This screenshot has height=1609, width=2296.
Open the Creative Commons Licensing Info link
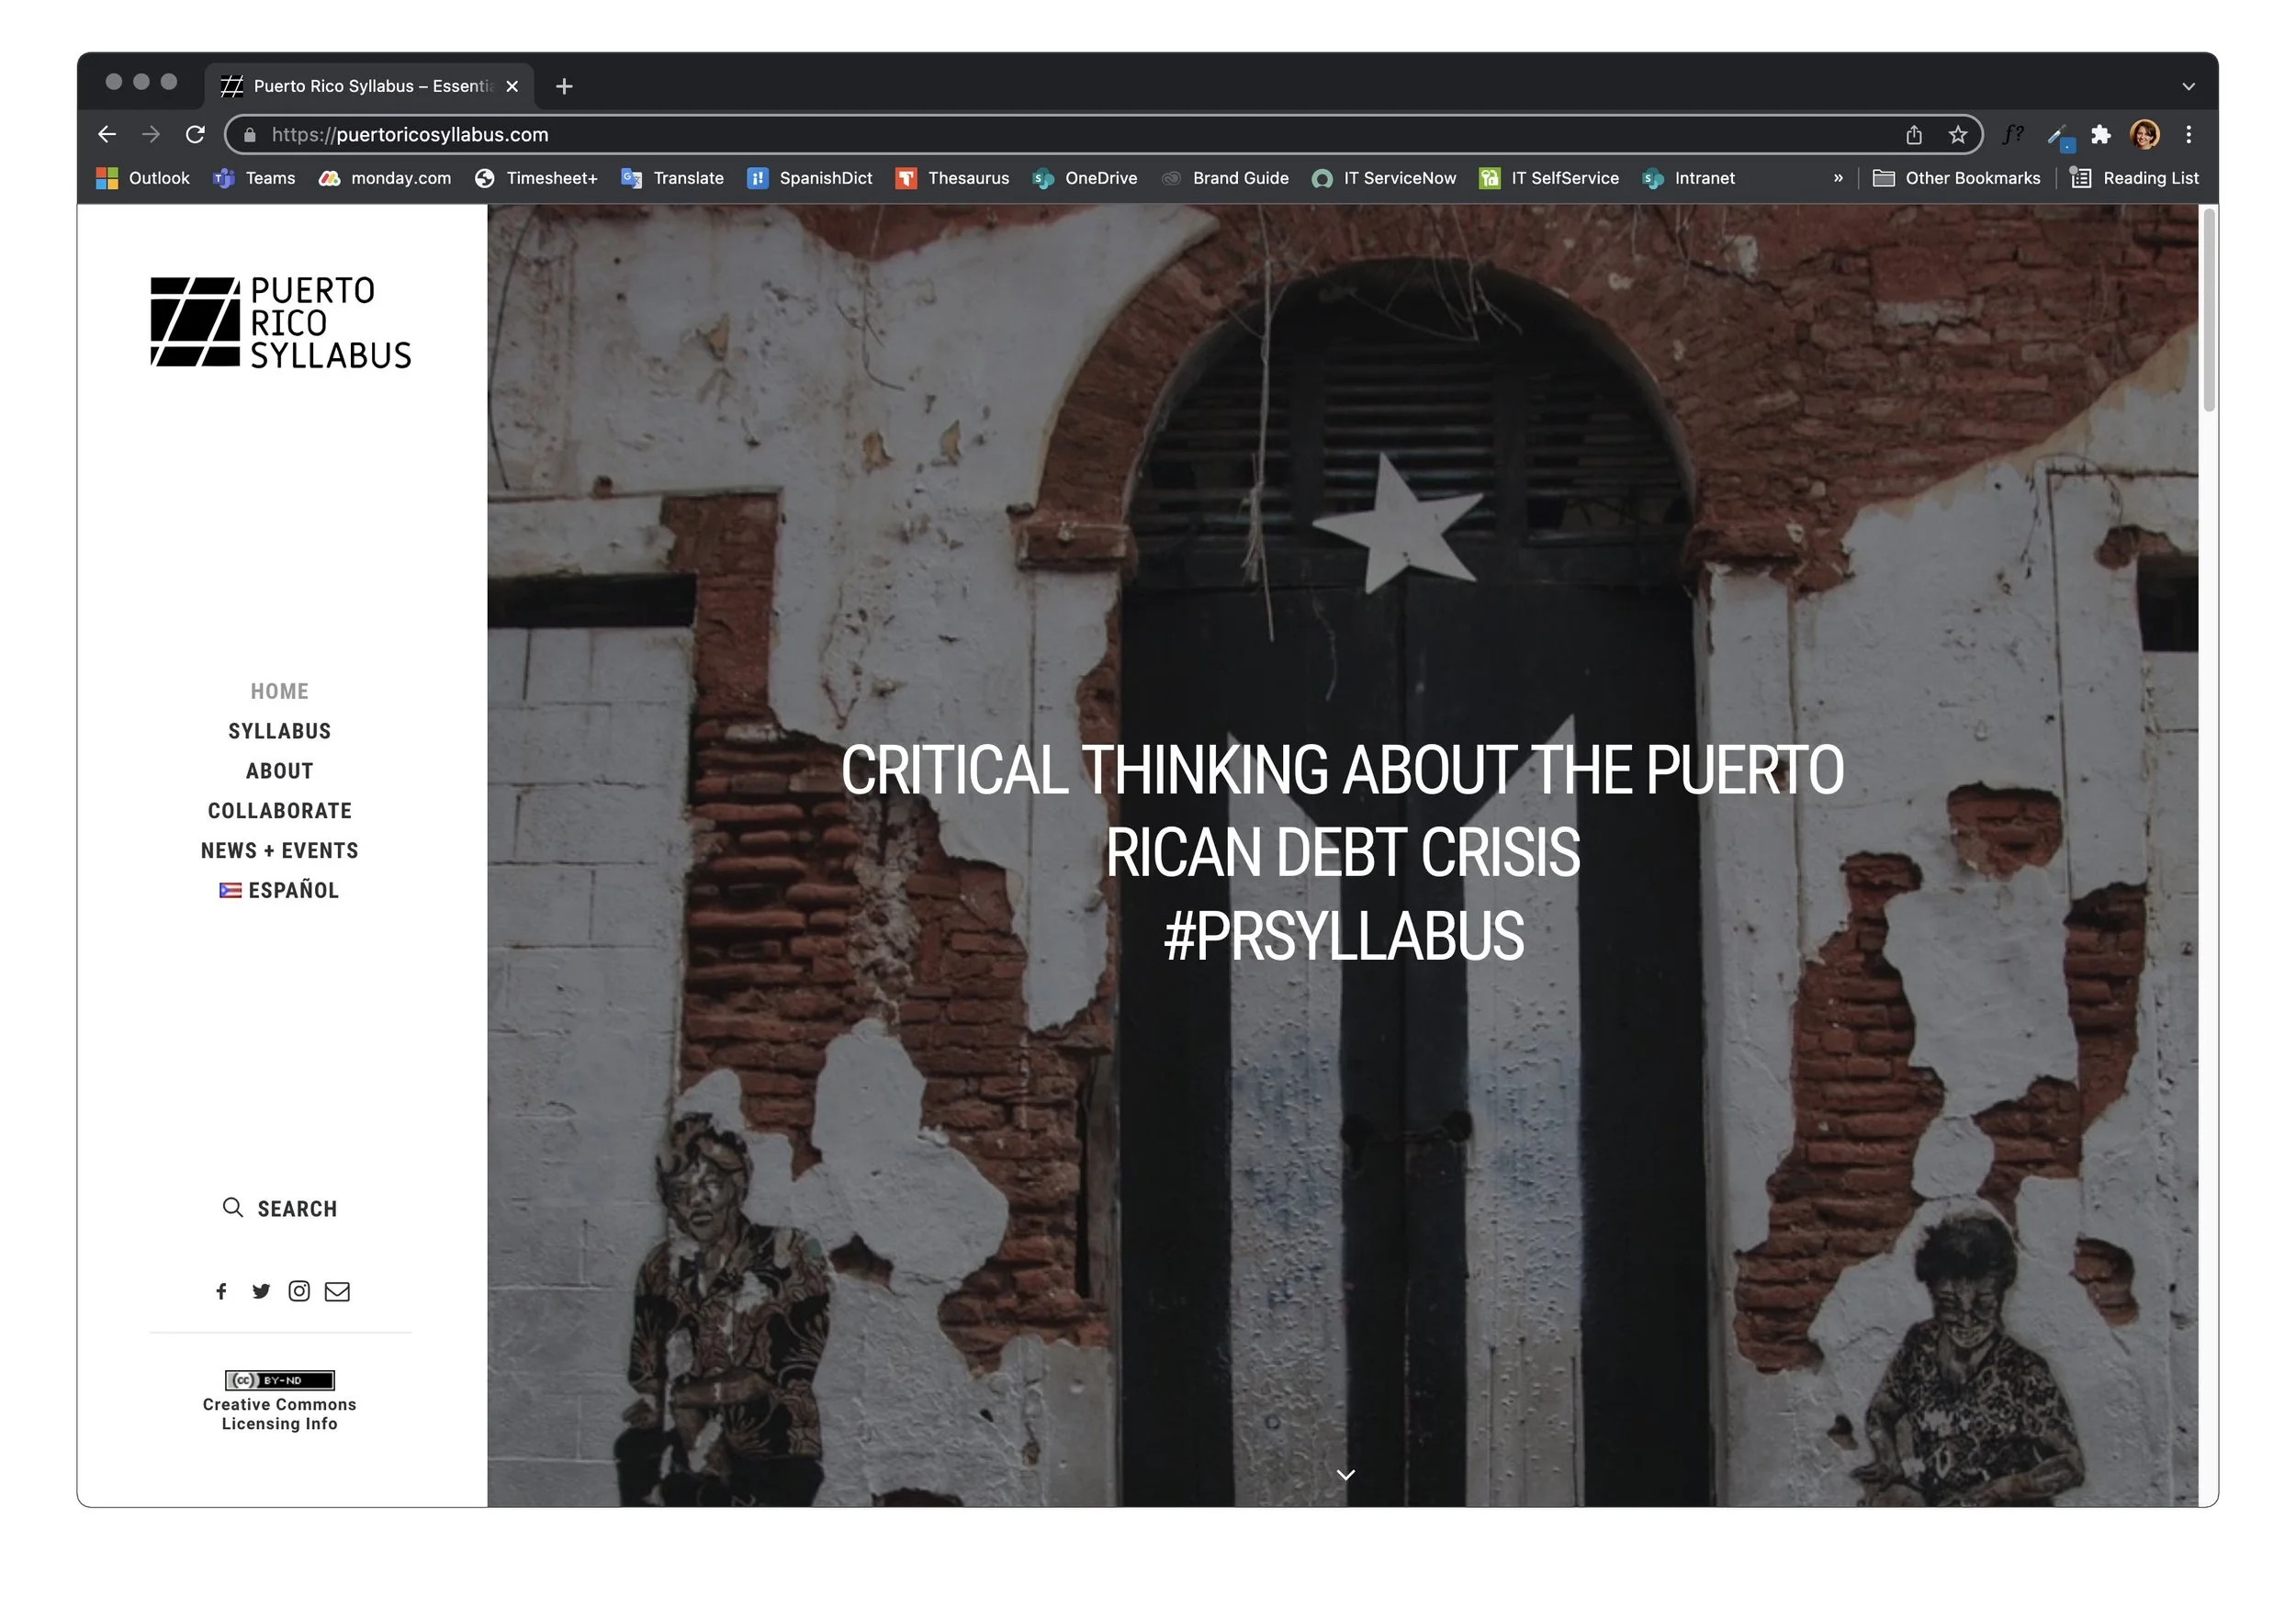(x=279, y=1413)
